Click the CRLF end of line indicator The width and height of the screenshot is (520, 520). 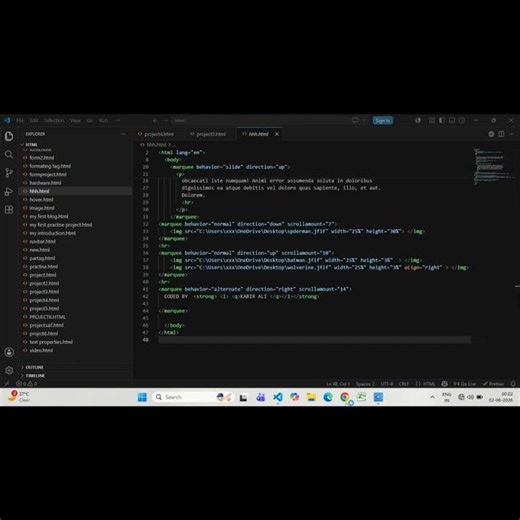click(404, 384)
